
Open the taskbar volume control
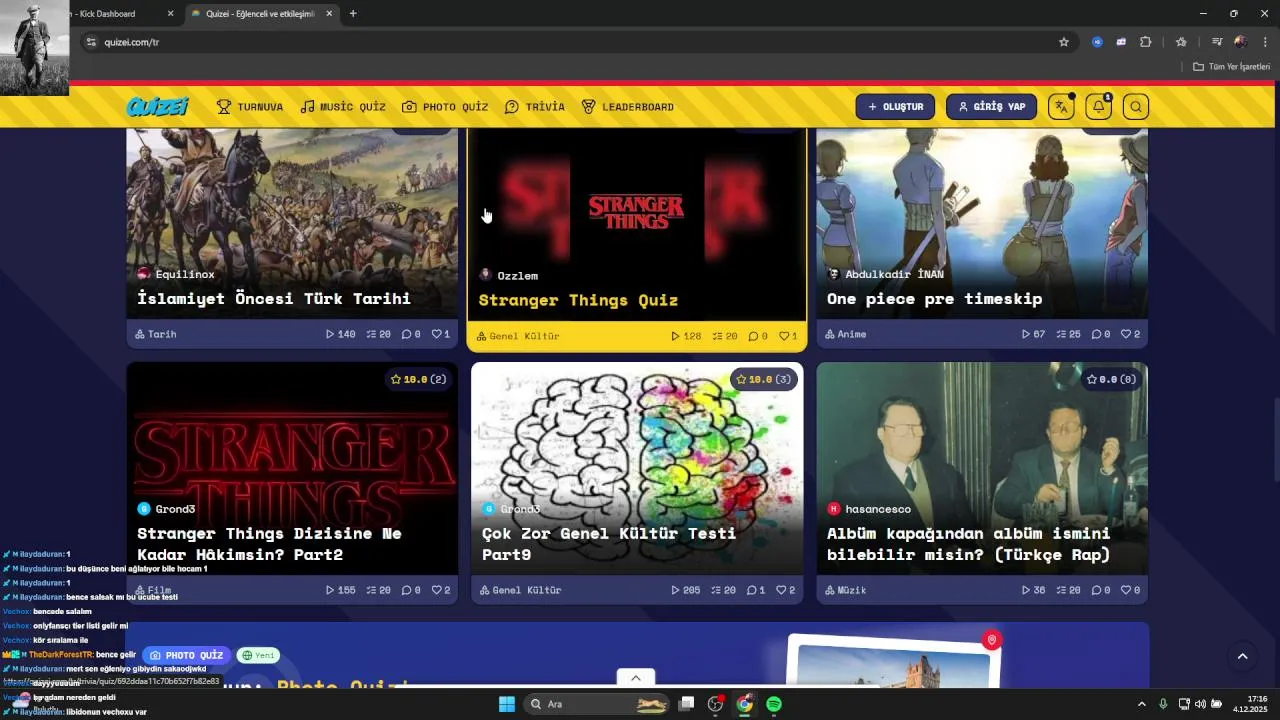[x=1200, y=704]
